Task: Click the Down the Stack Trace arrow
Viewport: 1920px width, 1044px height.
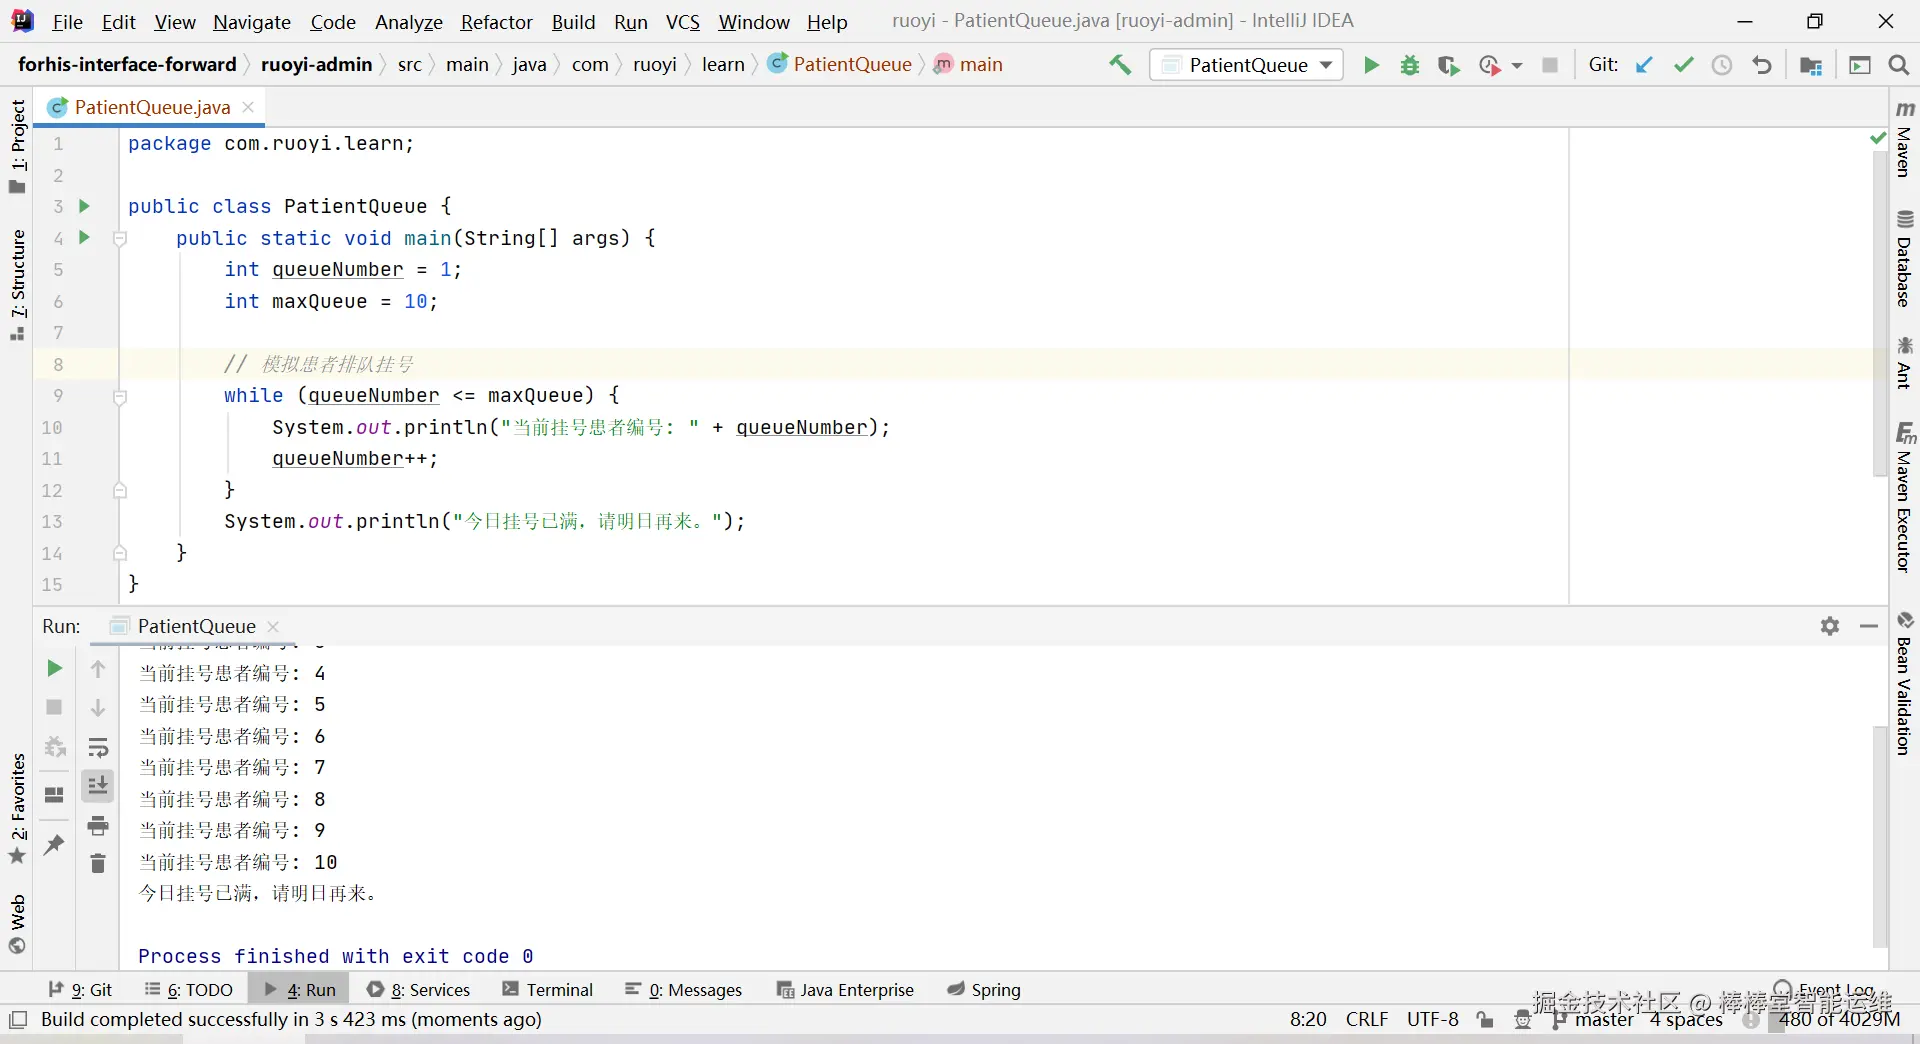Action: (98, 708)
